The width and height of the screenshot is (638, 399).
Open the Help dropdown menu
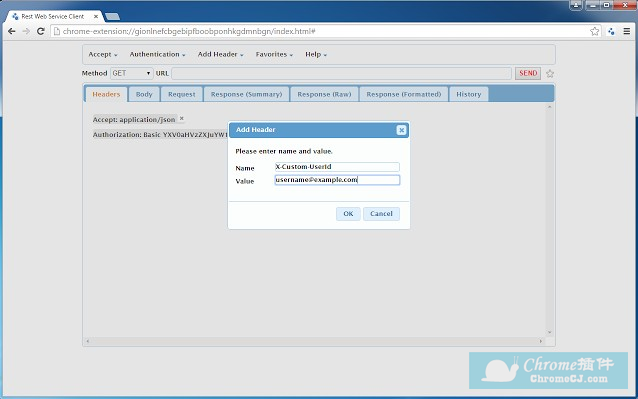click(316, 55)
